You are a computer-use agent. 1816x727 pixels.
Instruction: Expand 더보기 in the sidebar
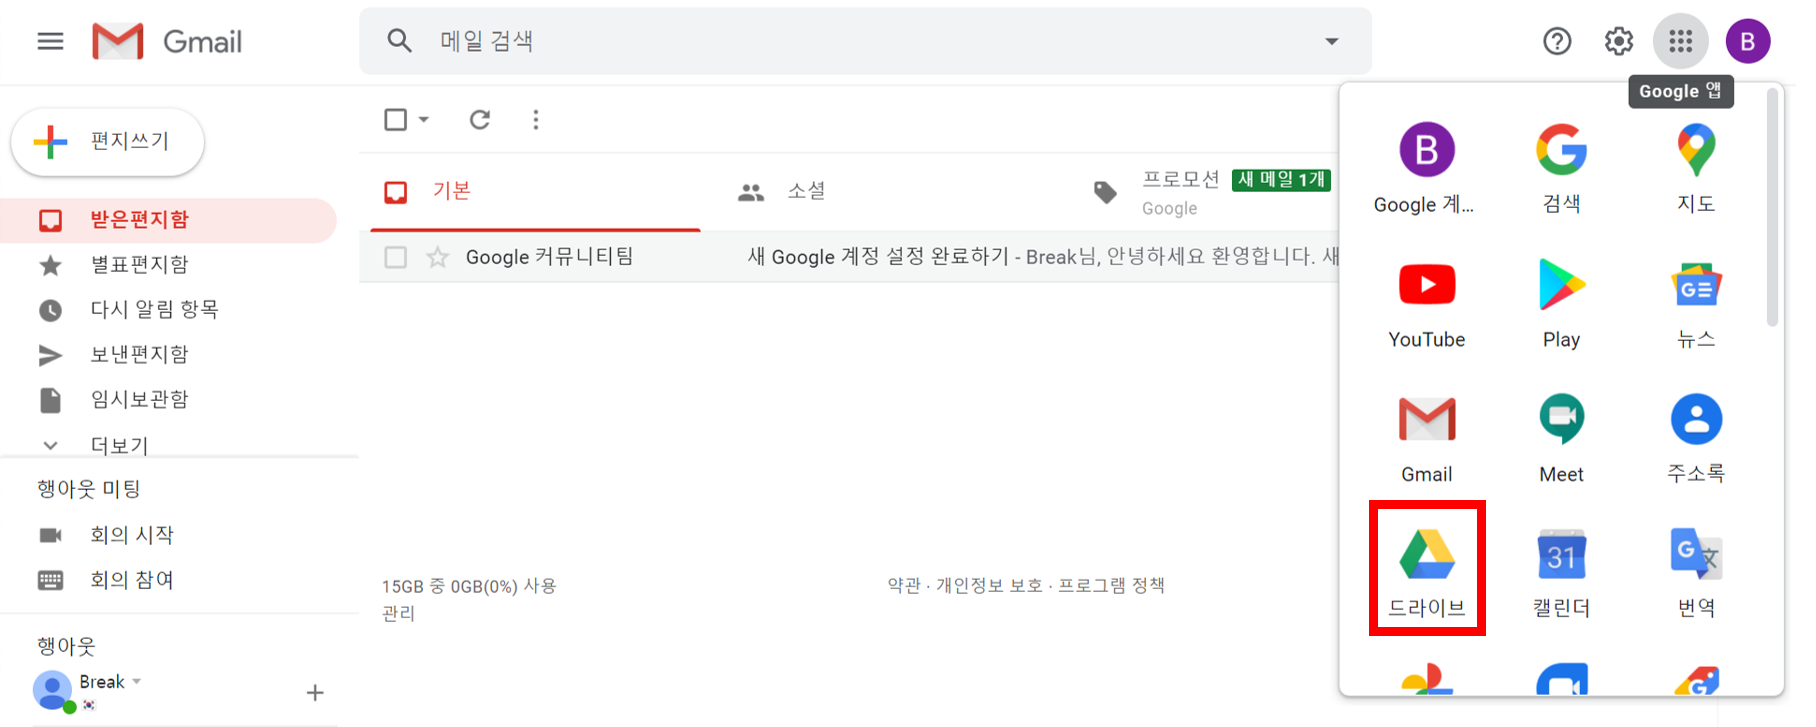pyautogui.click(x=120, y=445)
